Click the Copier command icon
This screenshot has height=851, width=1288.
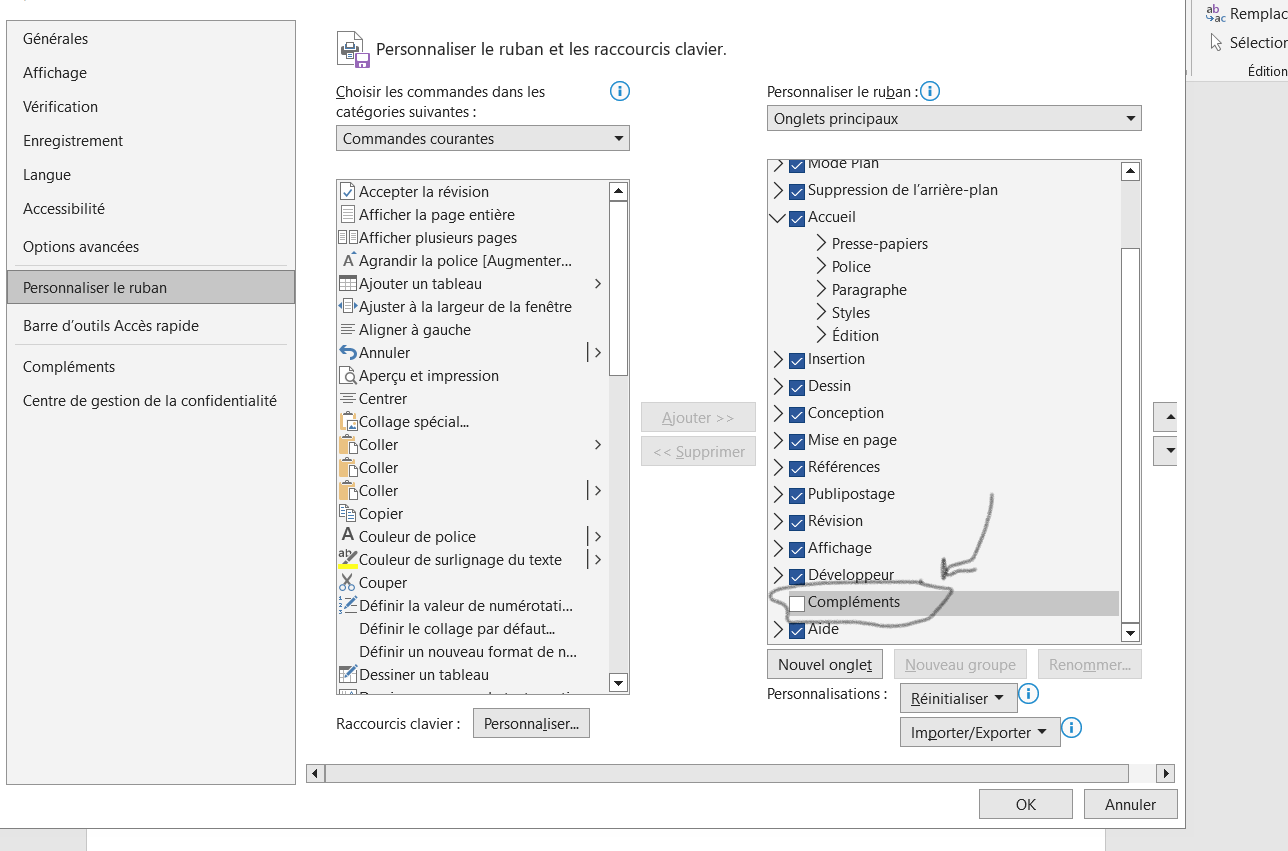pos(348,513)
